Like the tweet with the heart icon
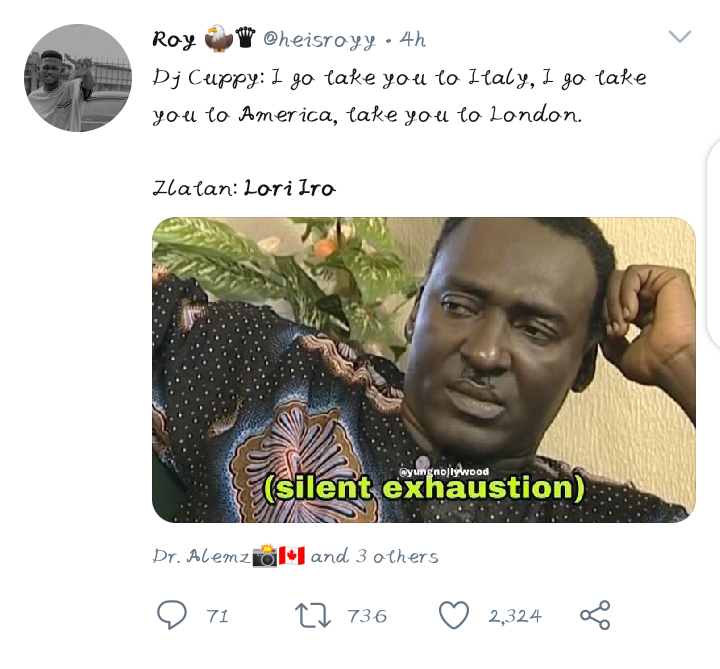 pyautogui.click(x=454, y=615)
